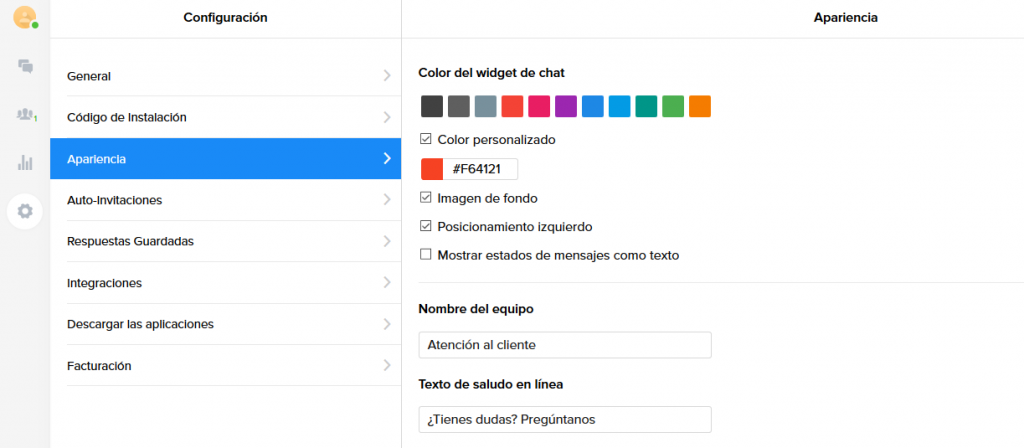1024x448 pixels.
Task: Select the Apariencia menu item
Action: pos(225,158)
